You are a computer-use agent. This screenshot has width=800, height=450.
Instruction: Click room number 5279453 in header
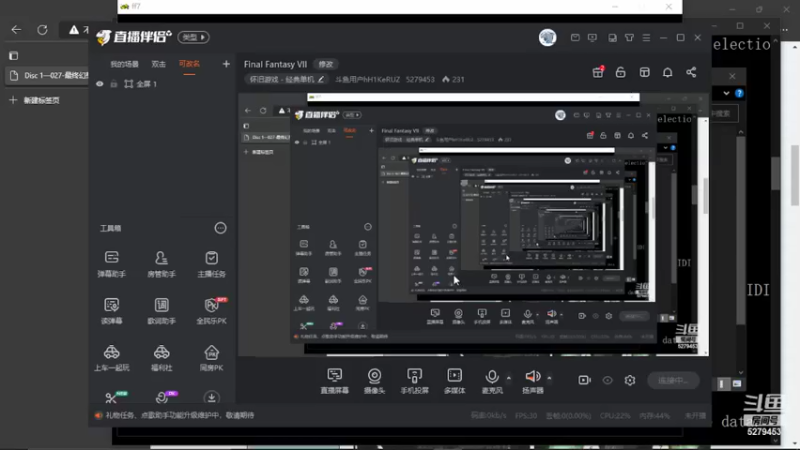(420, 80)
